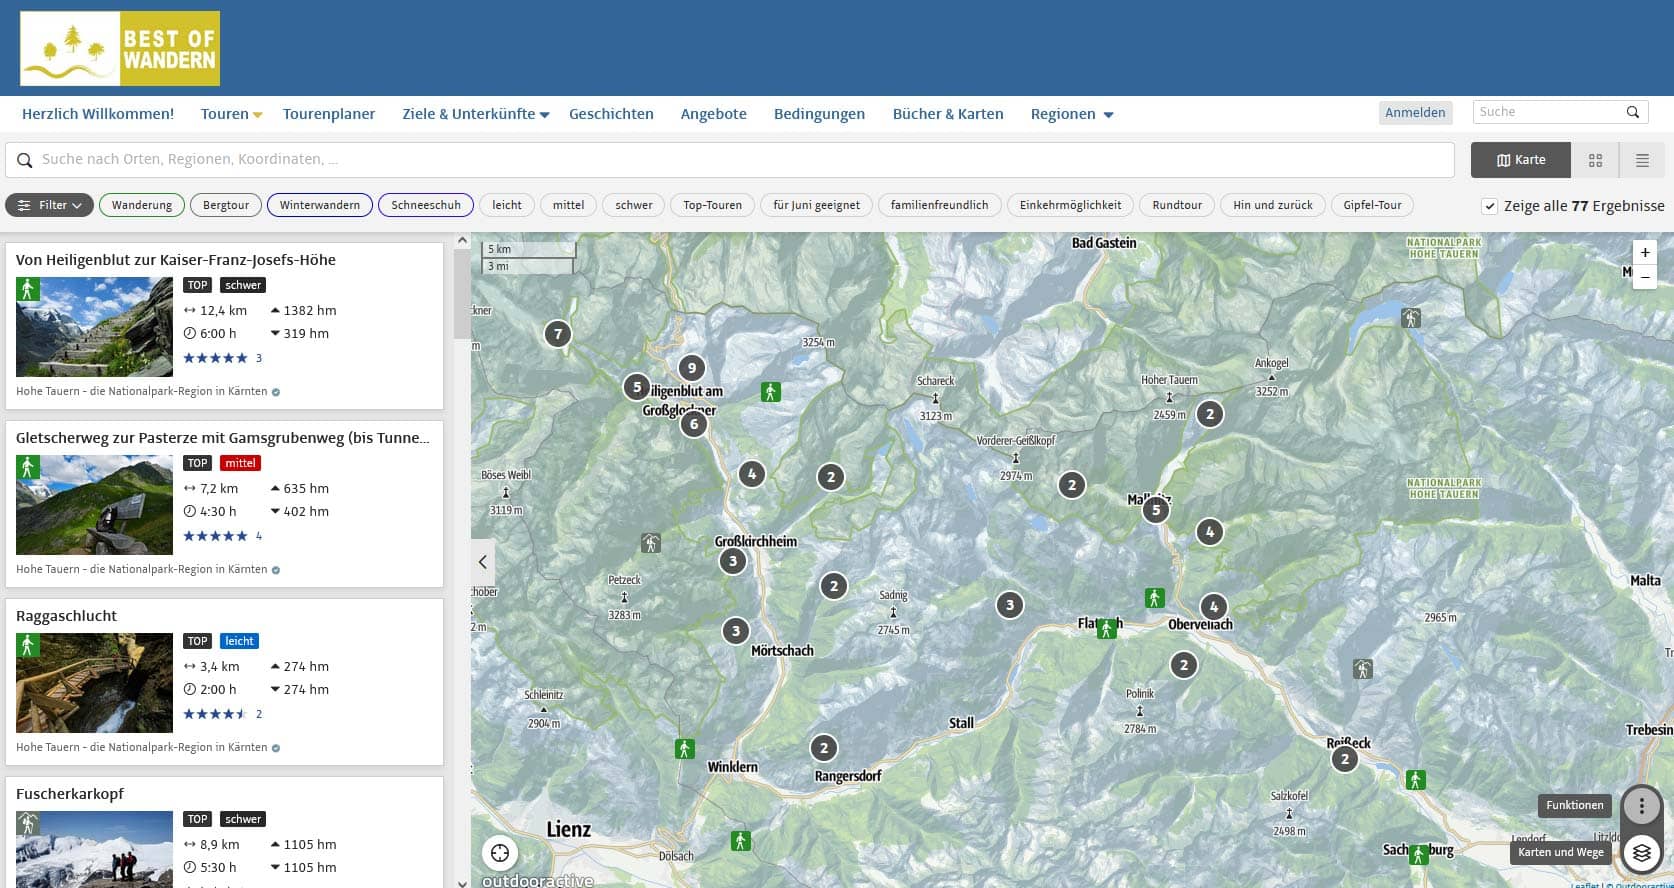
Task: Open the Bedingungen menu item
Action: coord(819,114)
